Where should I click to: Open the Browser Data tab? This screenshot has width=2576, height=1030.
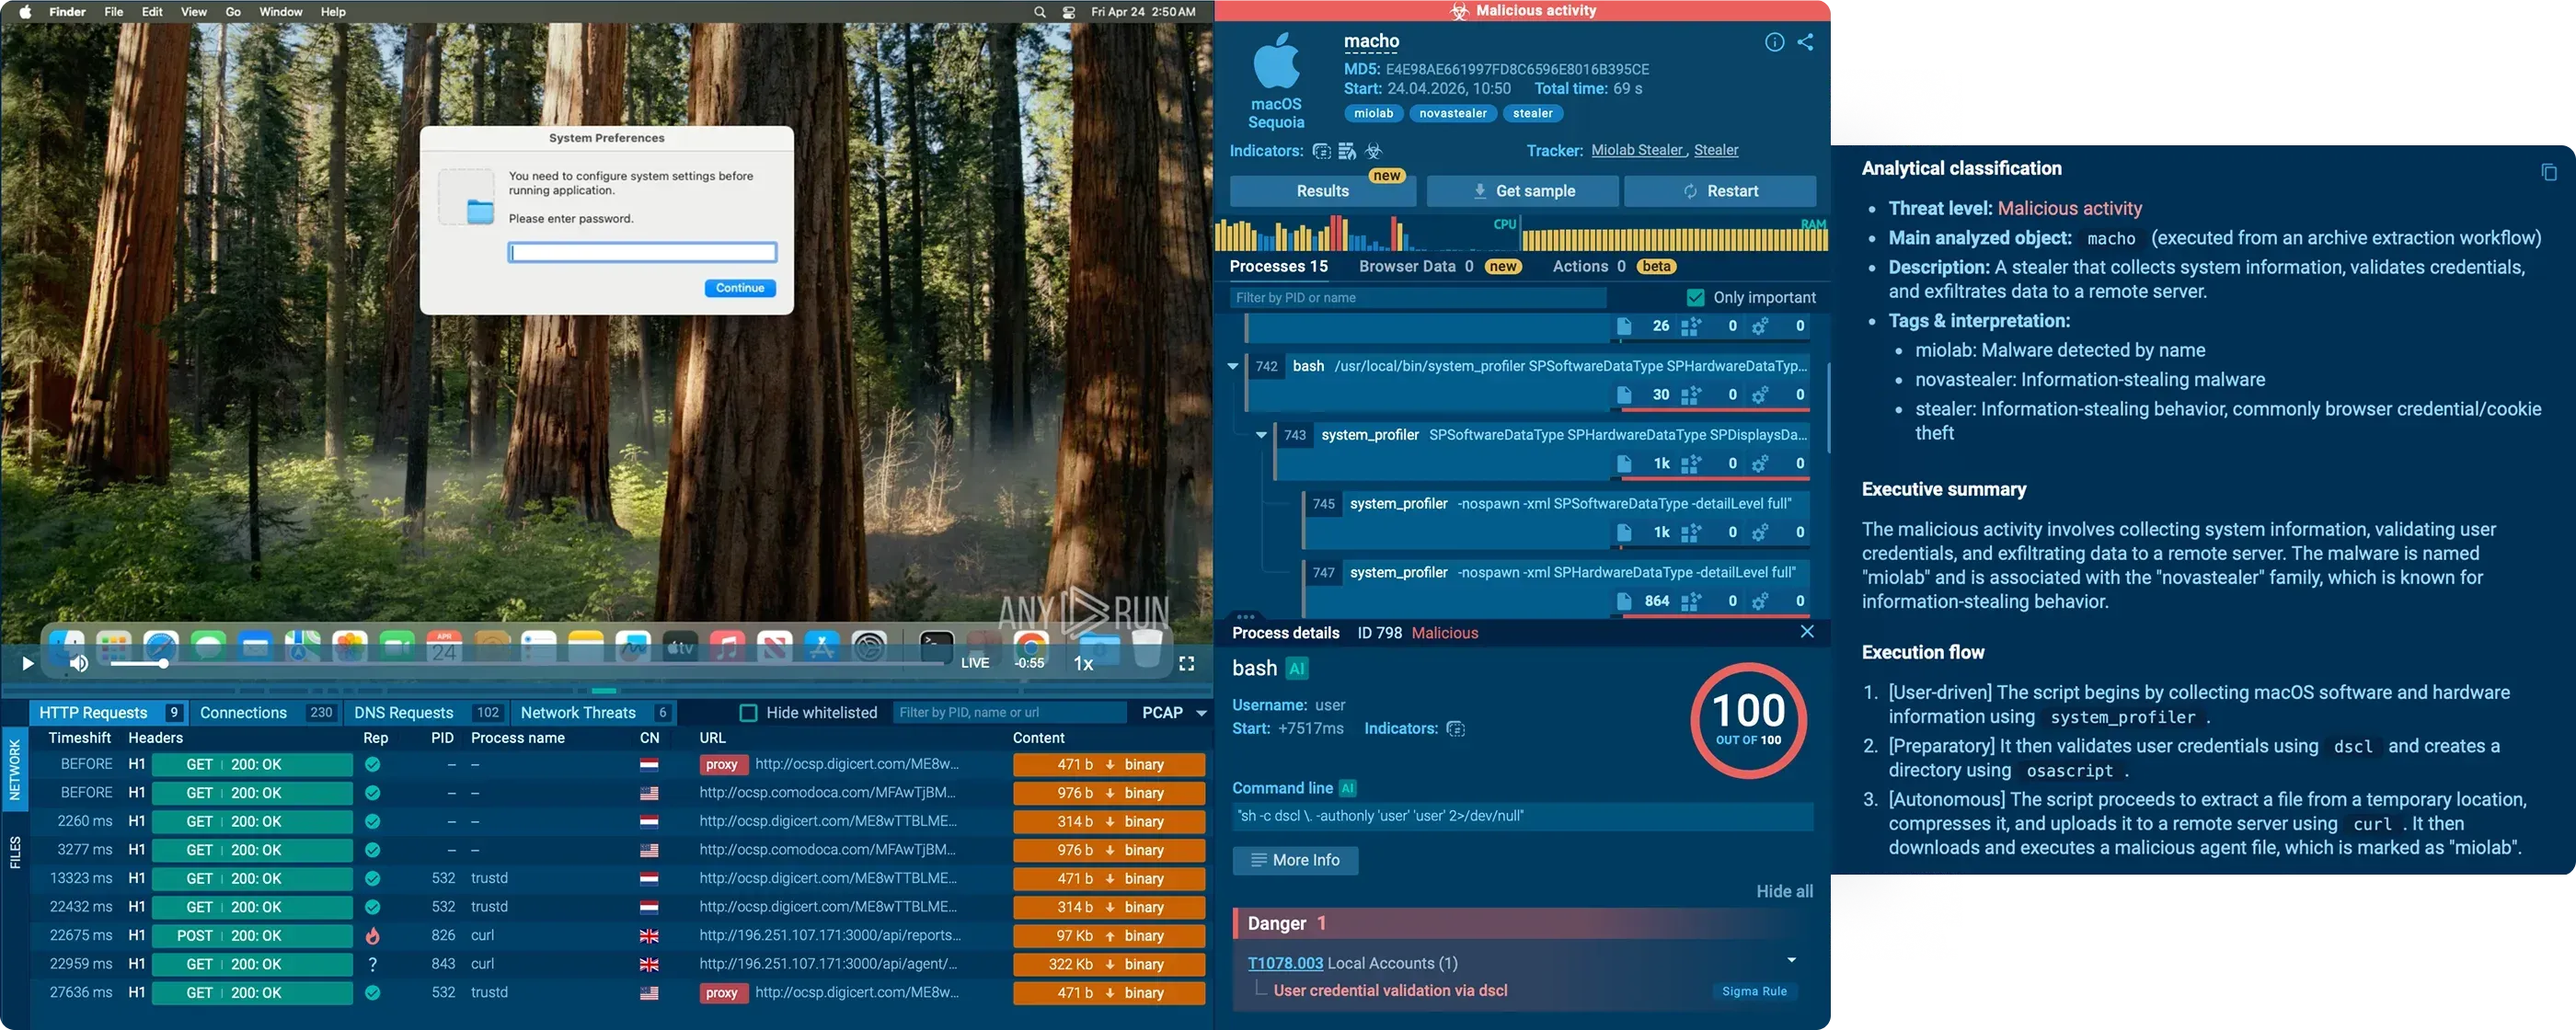pyautogui.click(x=1439, y=266)
